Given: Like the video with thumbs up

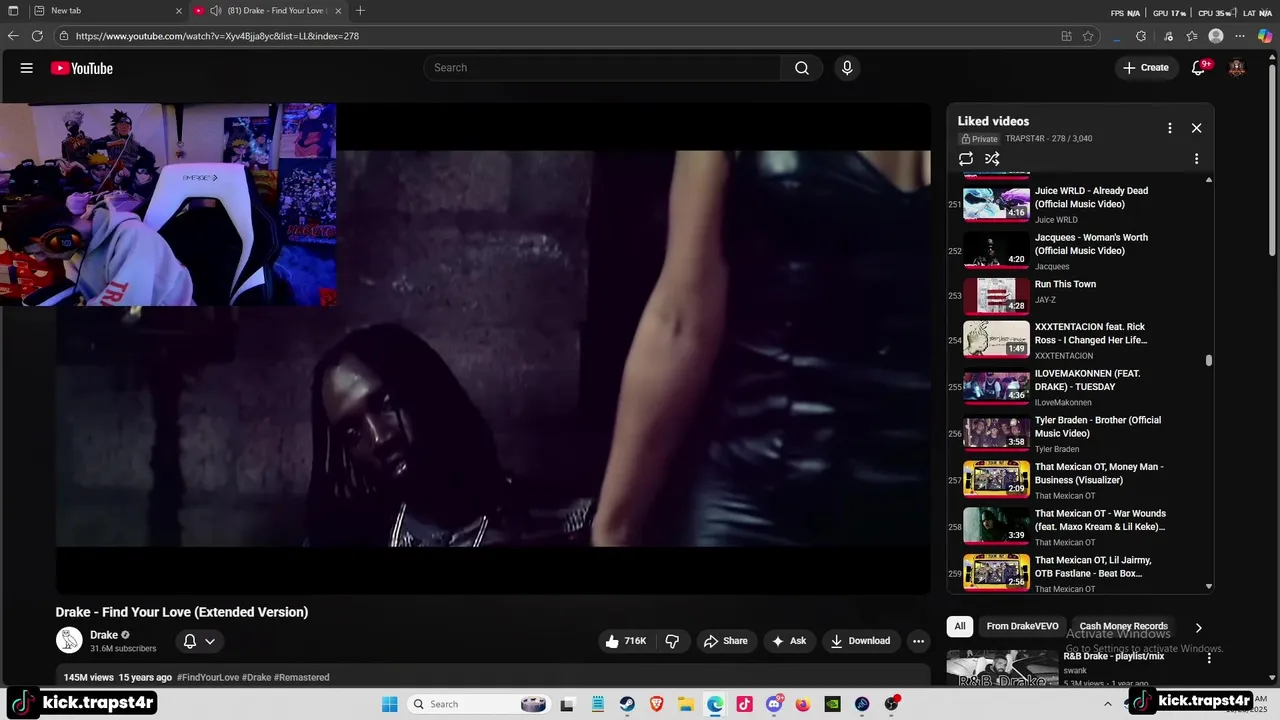Looking at the screenshot, I should tap(626, 641).
